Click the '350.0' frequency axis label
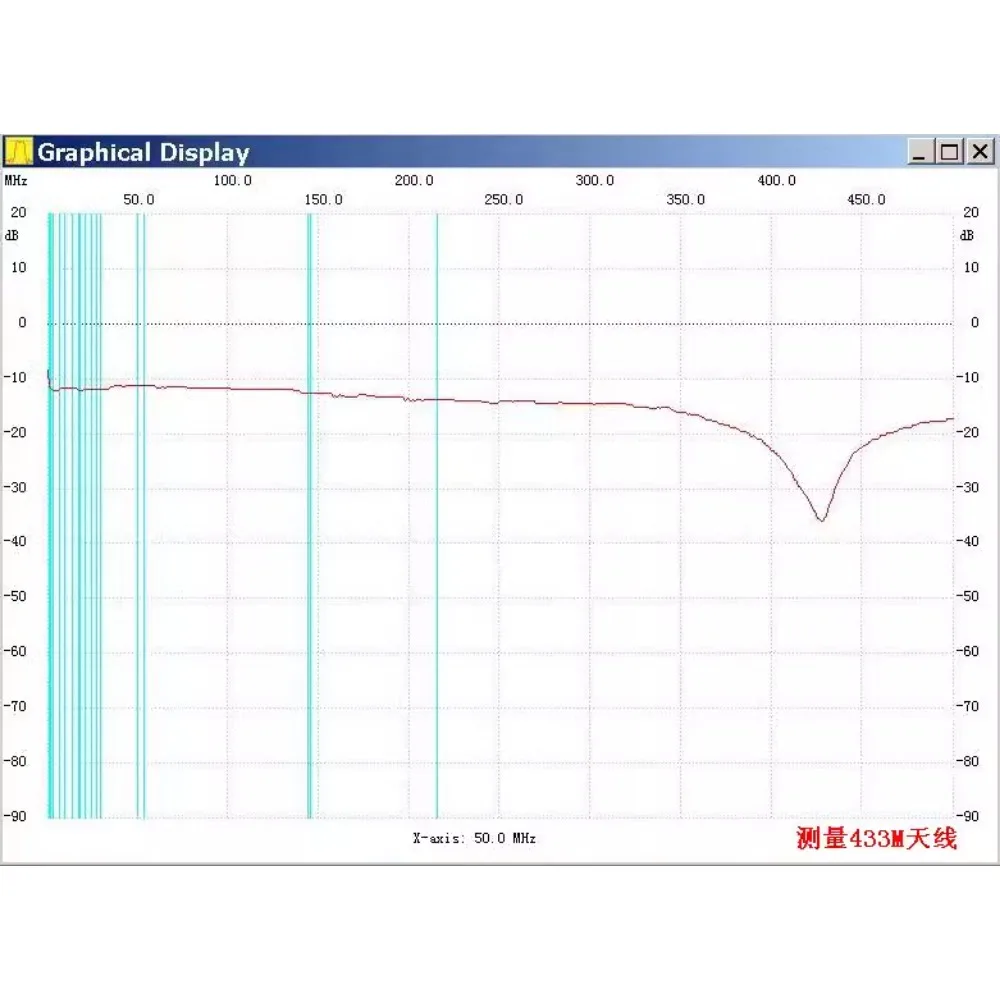Viewport: 1000px width, 1000px height. pyautogui.click(x=686, y=200)
